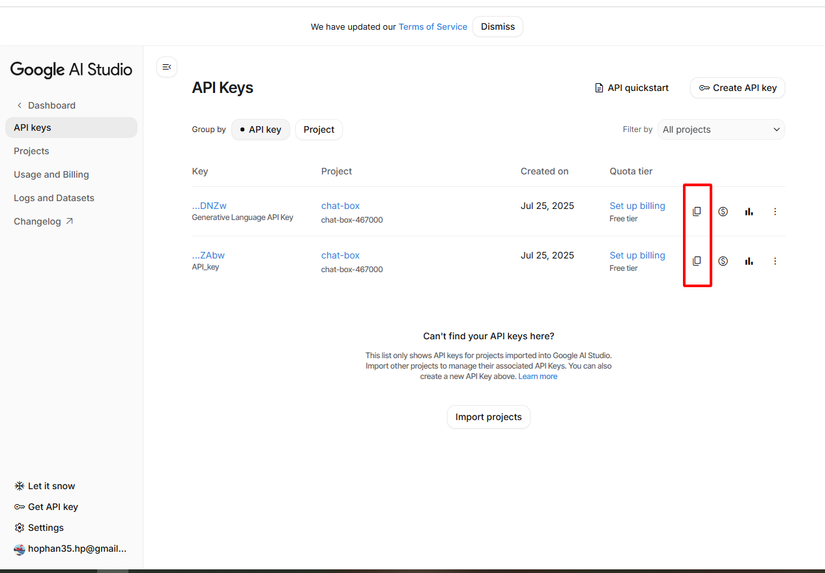Open chat-box project for ...ZAbw
This screenshot has height=573, width=825.
tap(340, 255)
